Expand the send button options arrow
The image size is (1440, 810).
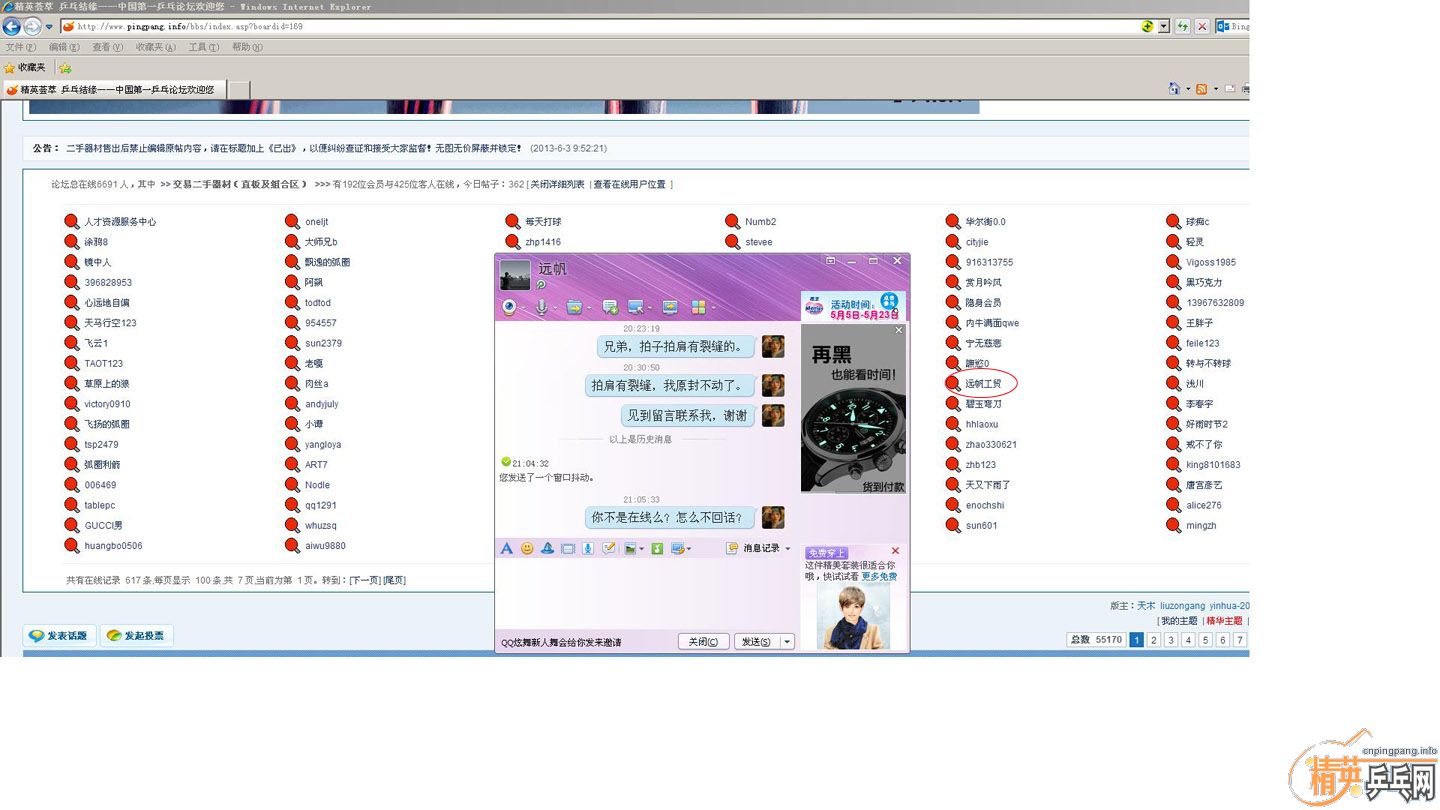(788, 642)
